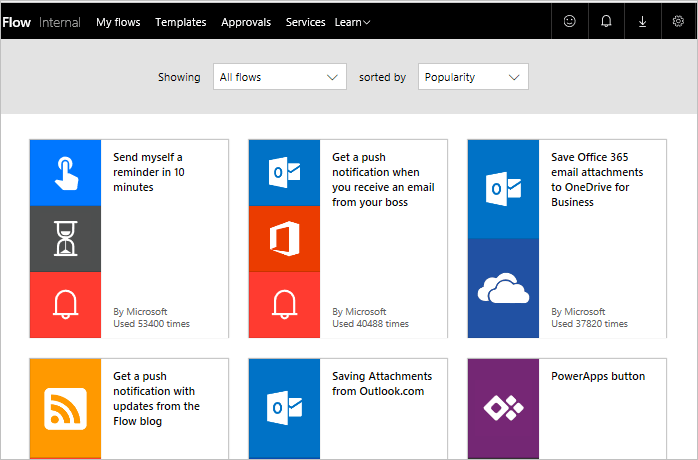Open the Popularity sort dropdown
Viewport: 698px width, 460px height.
pos(473,77)
